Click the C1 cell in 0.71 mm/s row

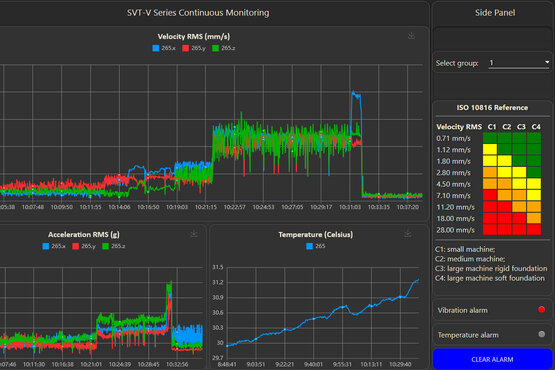[x=490, y=138]
